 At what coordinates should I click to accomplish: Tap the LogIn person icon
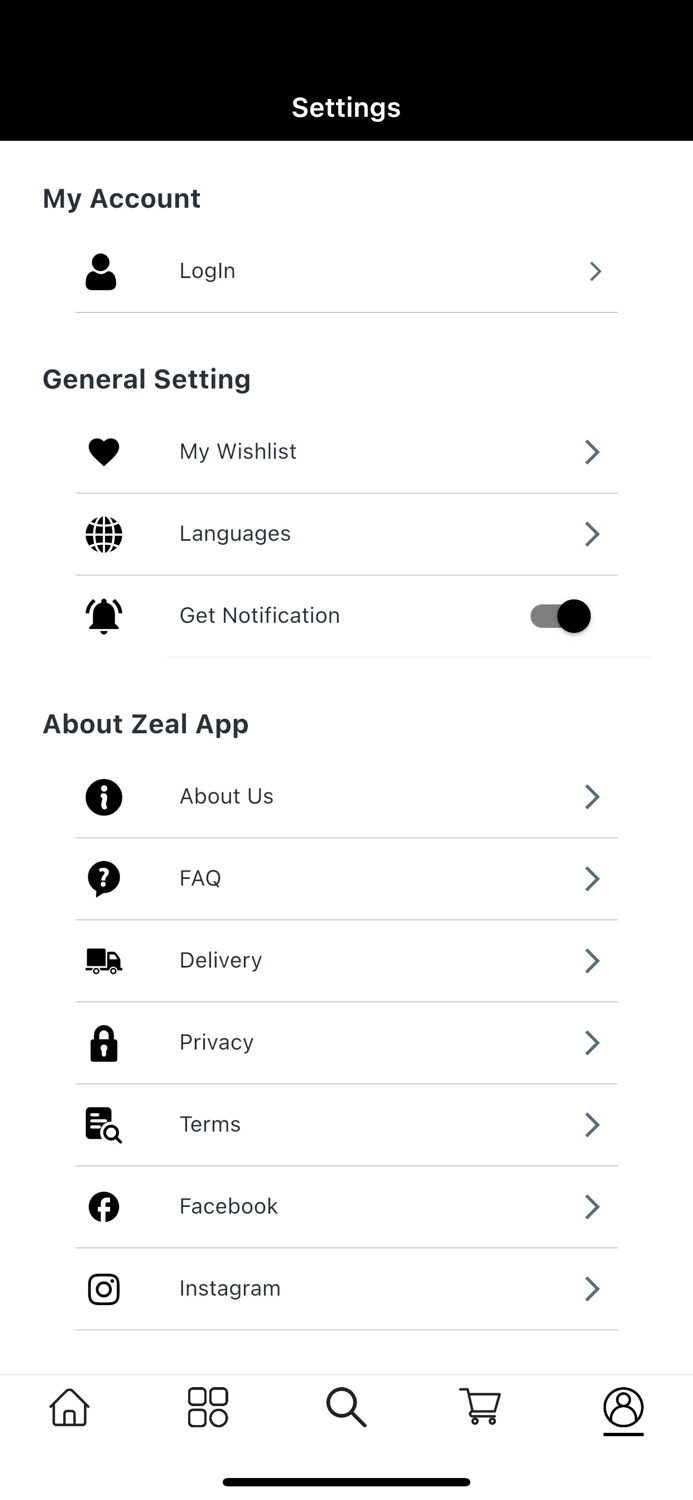pos(101,270)
